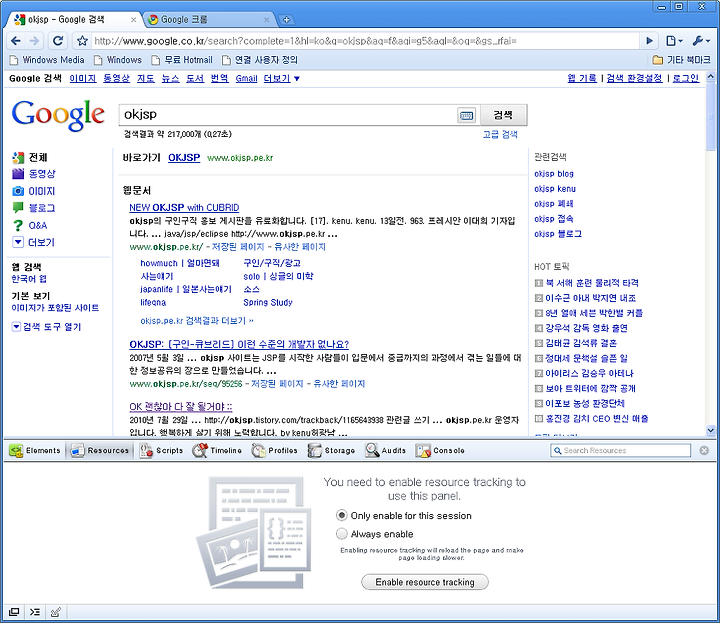Click the browser address bar

tap(365, 41)
